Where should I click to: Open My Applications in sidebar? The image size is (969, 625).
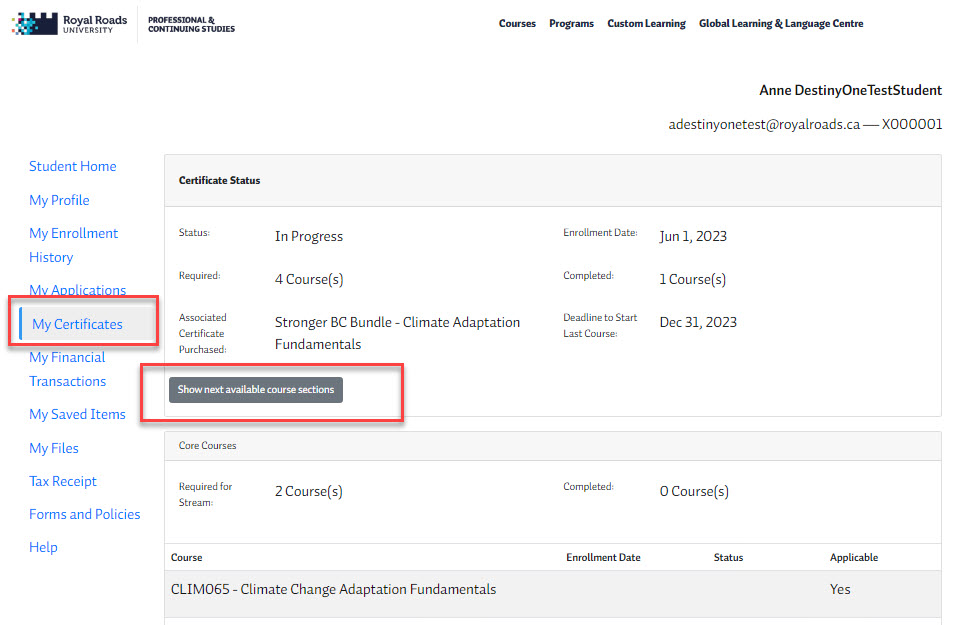click(77, 289)
